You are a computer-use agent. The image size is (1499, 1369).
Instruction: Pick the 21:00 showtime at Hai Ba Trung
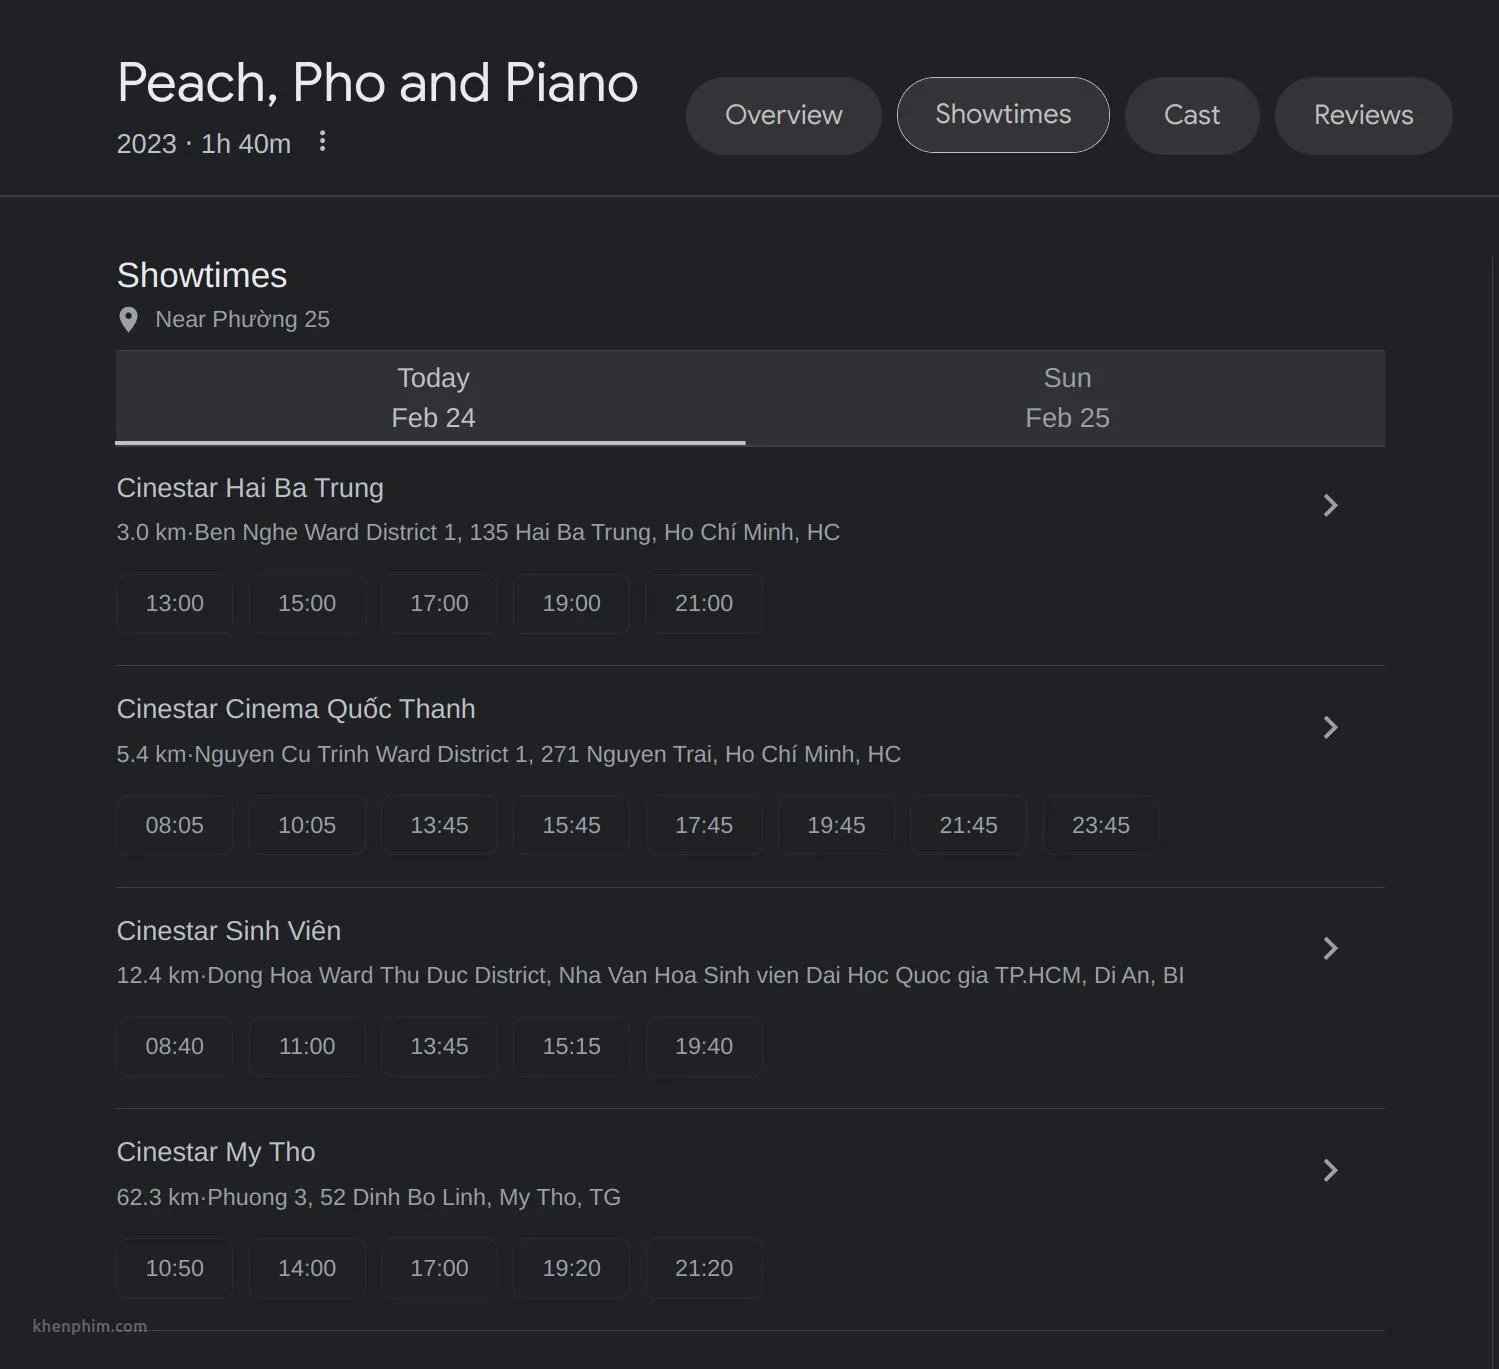pos(704,604)
